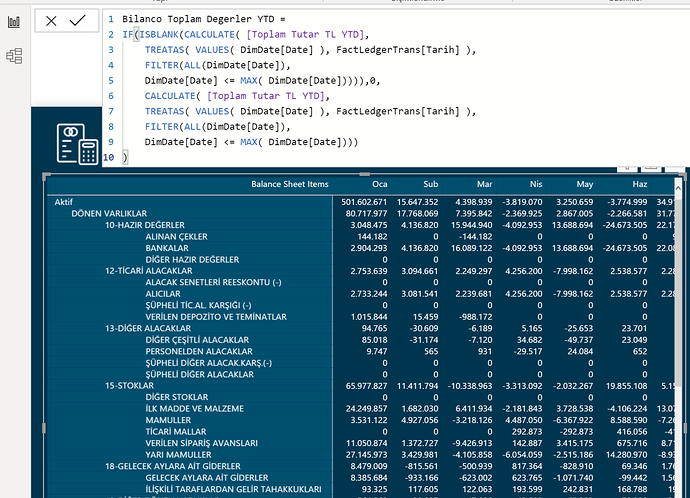This screenshot has width=690, height=498.
Task: Select the 'VERİLEN SİPARİŞ AVANSLARI' row
Action: 202,443
